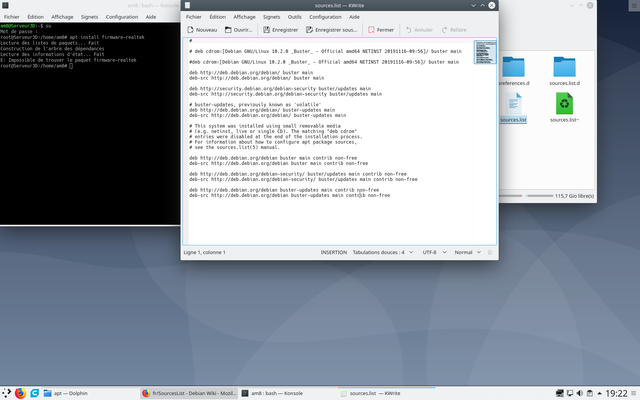
Task: Expand hidden system tray icons arrow
Action: [x=599, y=393]
